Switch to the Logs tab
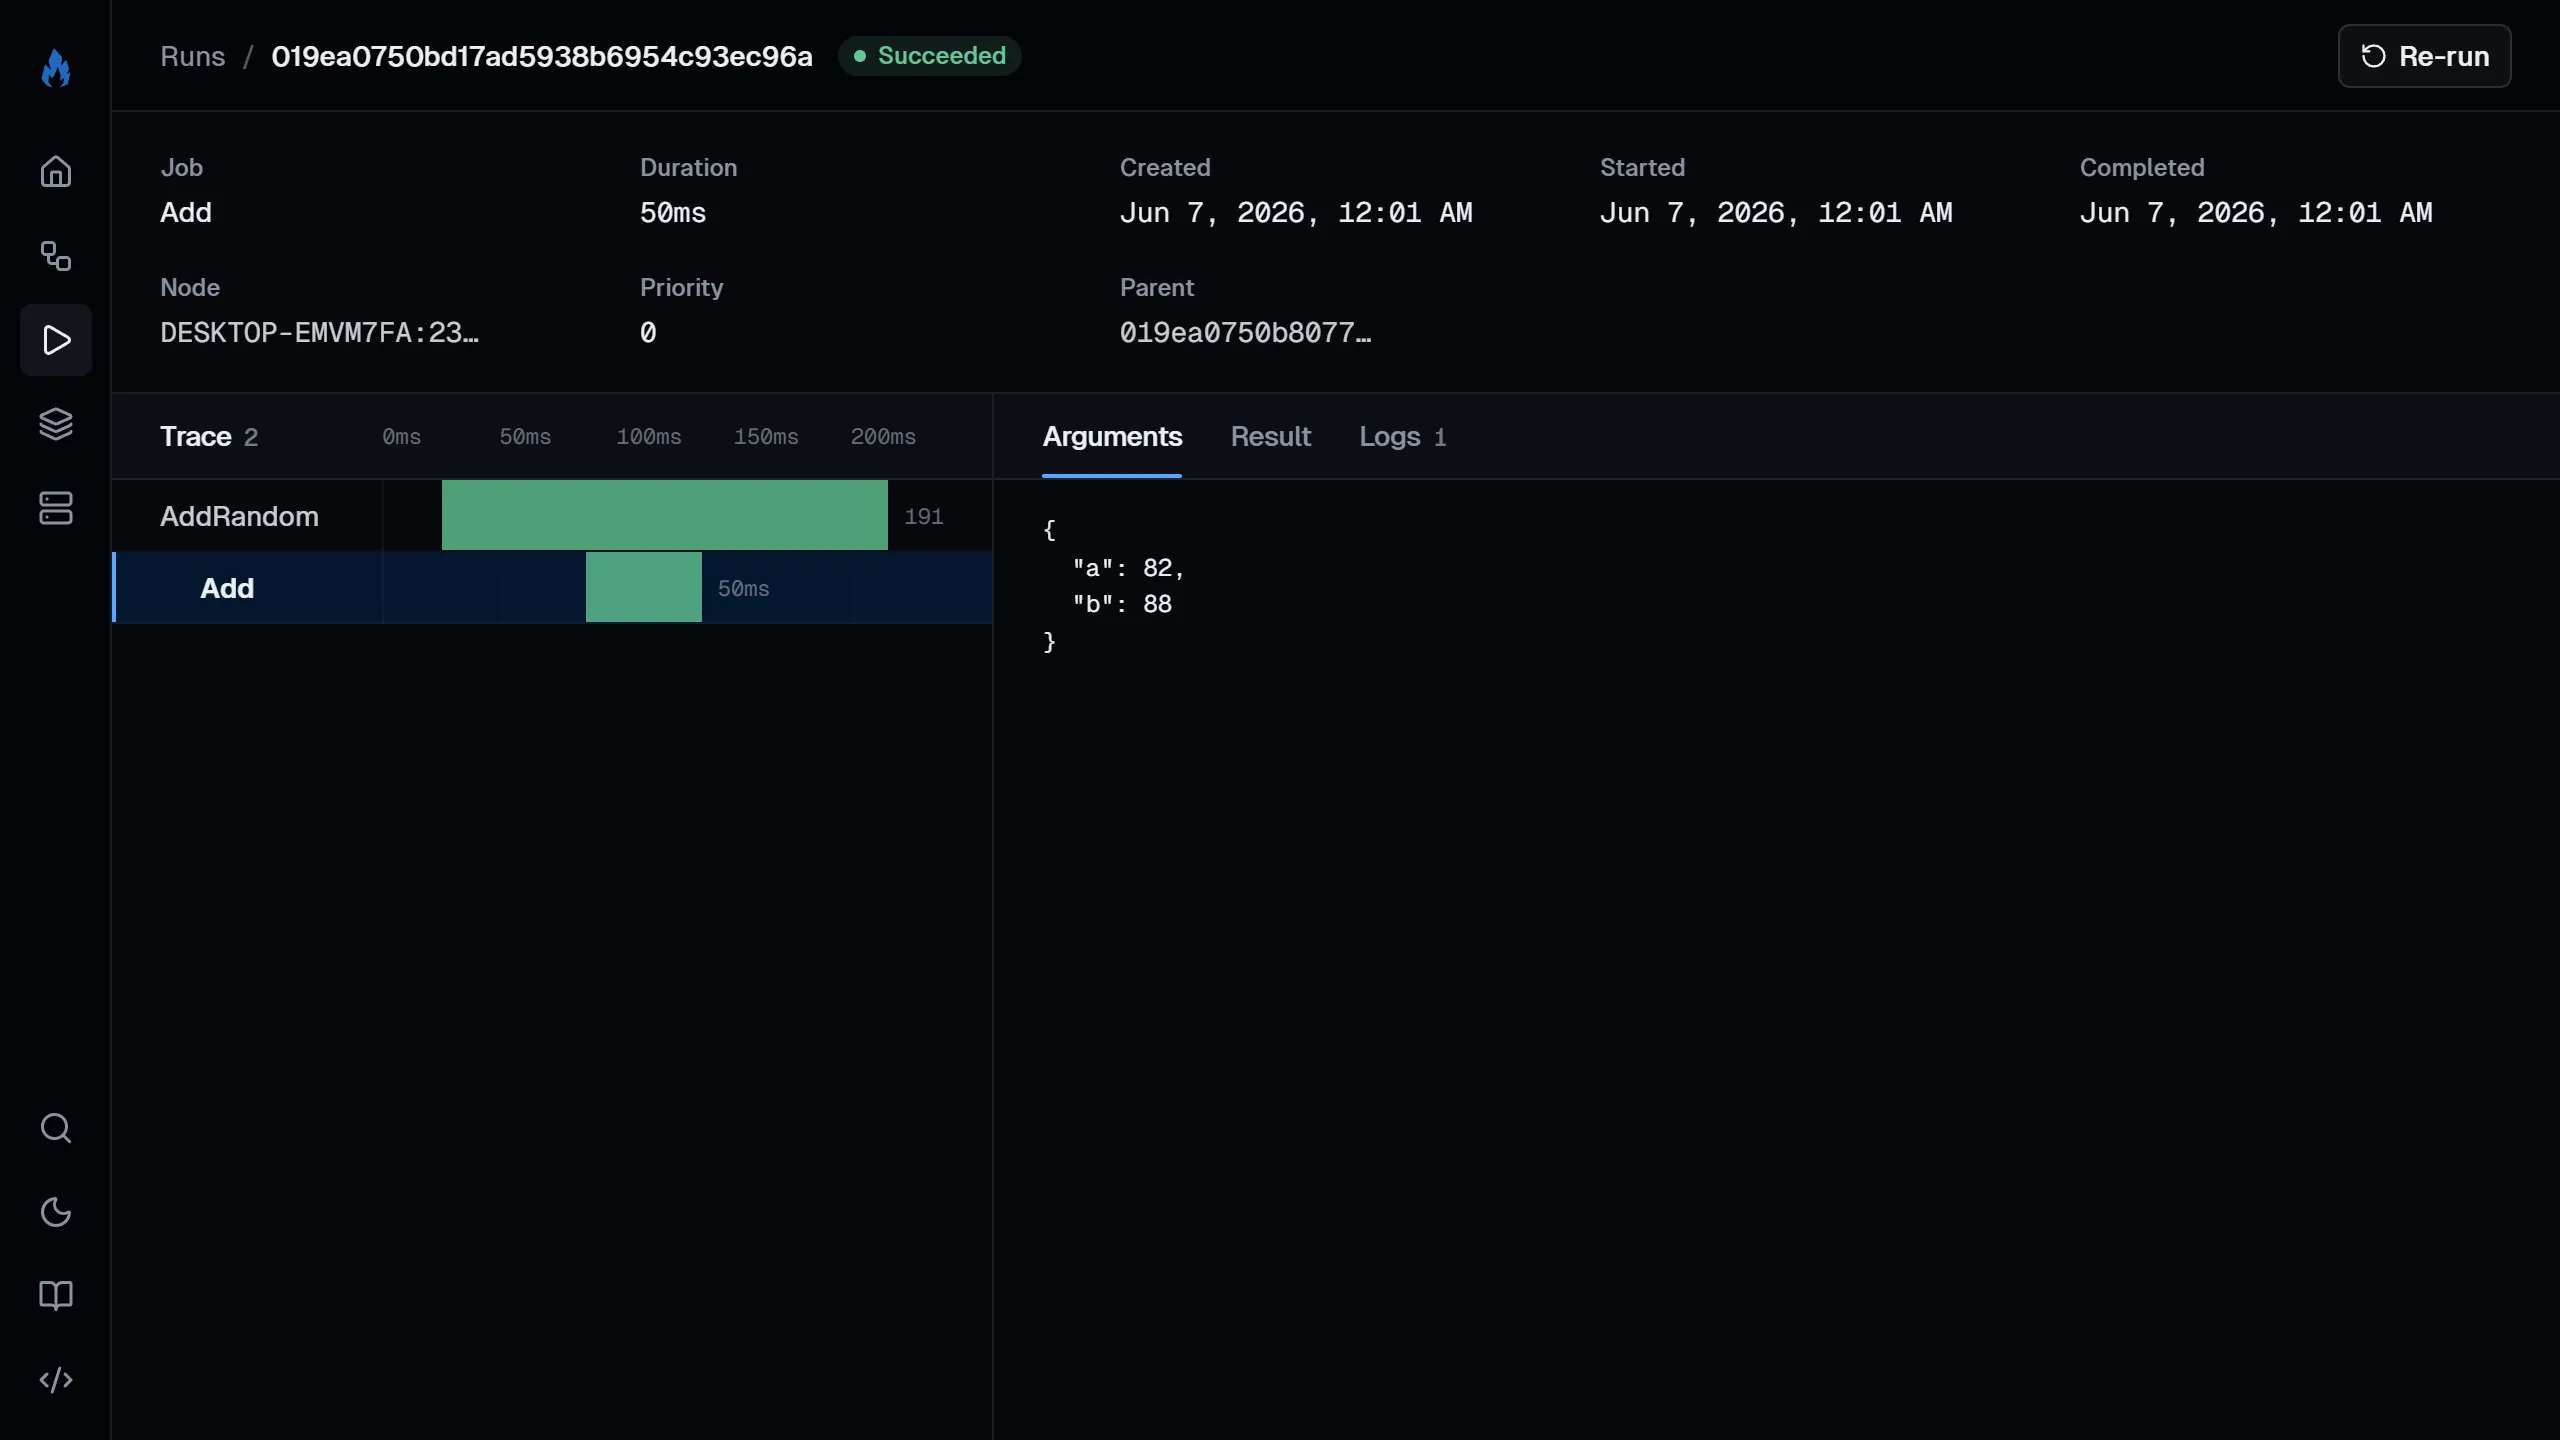 (x=1402, y=437)
